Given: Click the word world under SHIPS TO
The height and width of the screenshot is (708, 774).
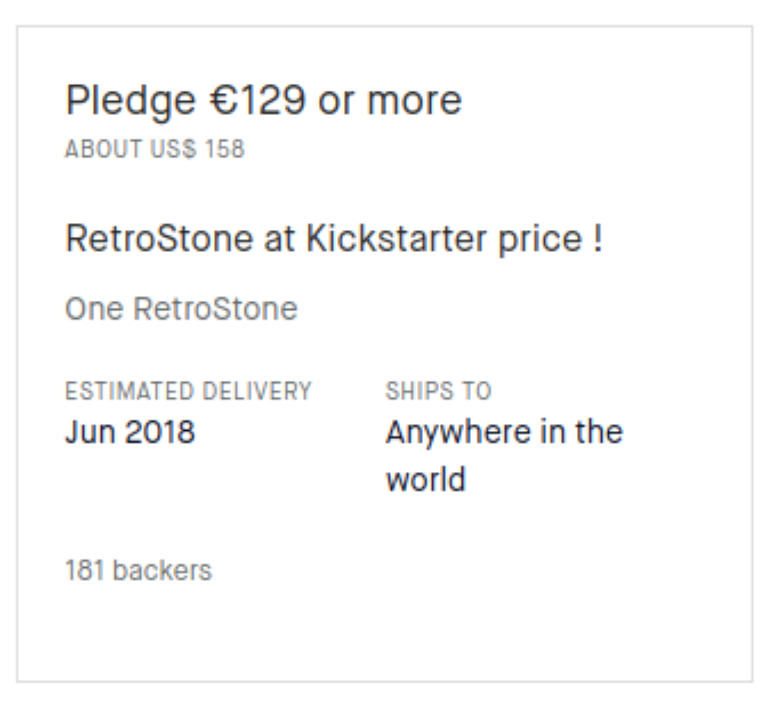Looking at the screenshot, I should (x=425, y=480).
